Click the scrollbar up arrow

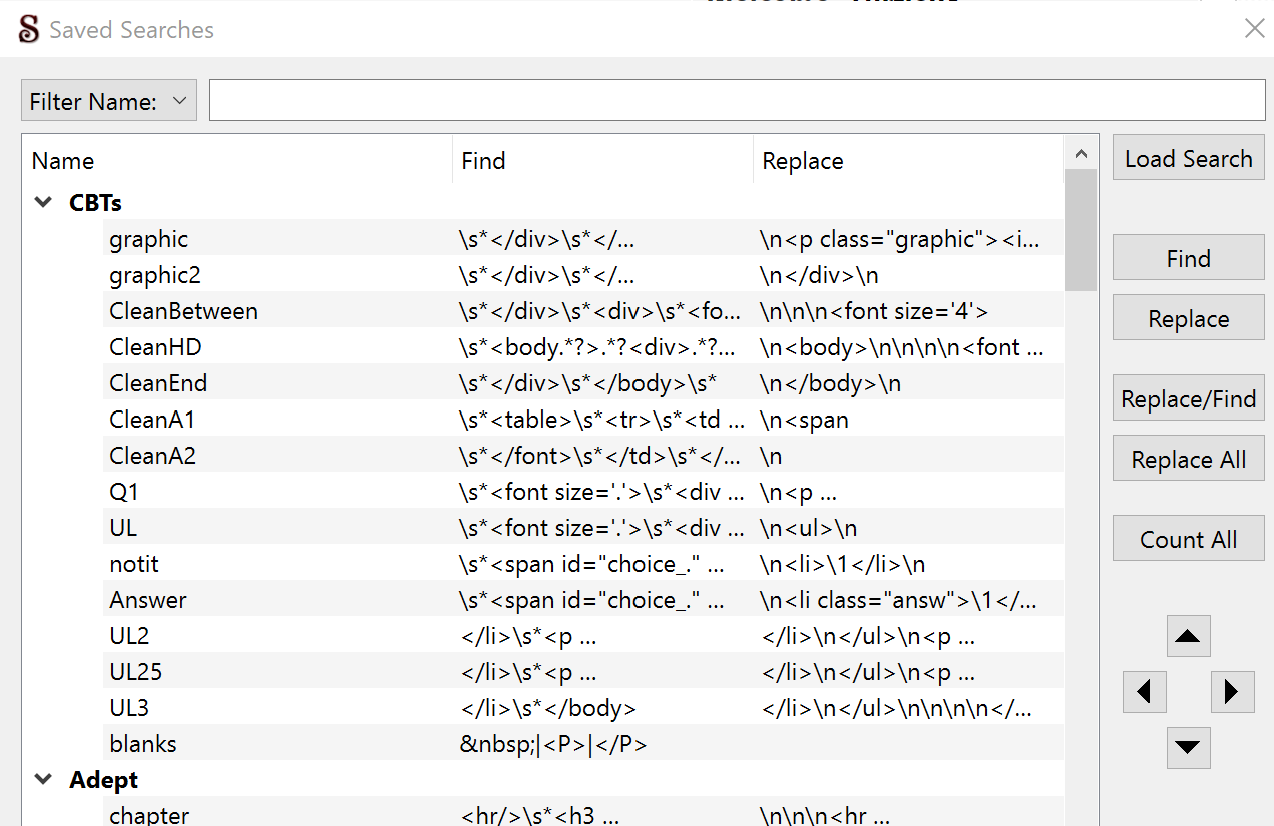tap(1080, 154)
